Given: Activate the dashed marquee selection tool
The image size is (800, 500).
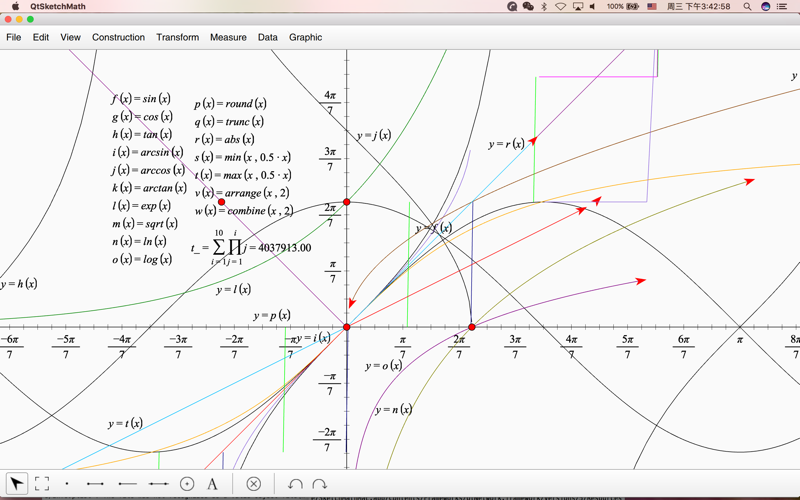Looking at the screenshot, I should (42, 484).
